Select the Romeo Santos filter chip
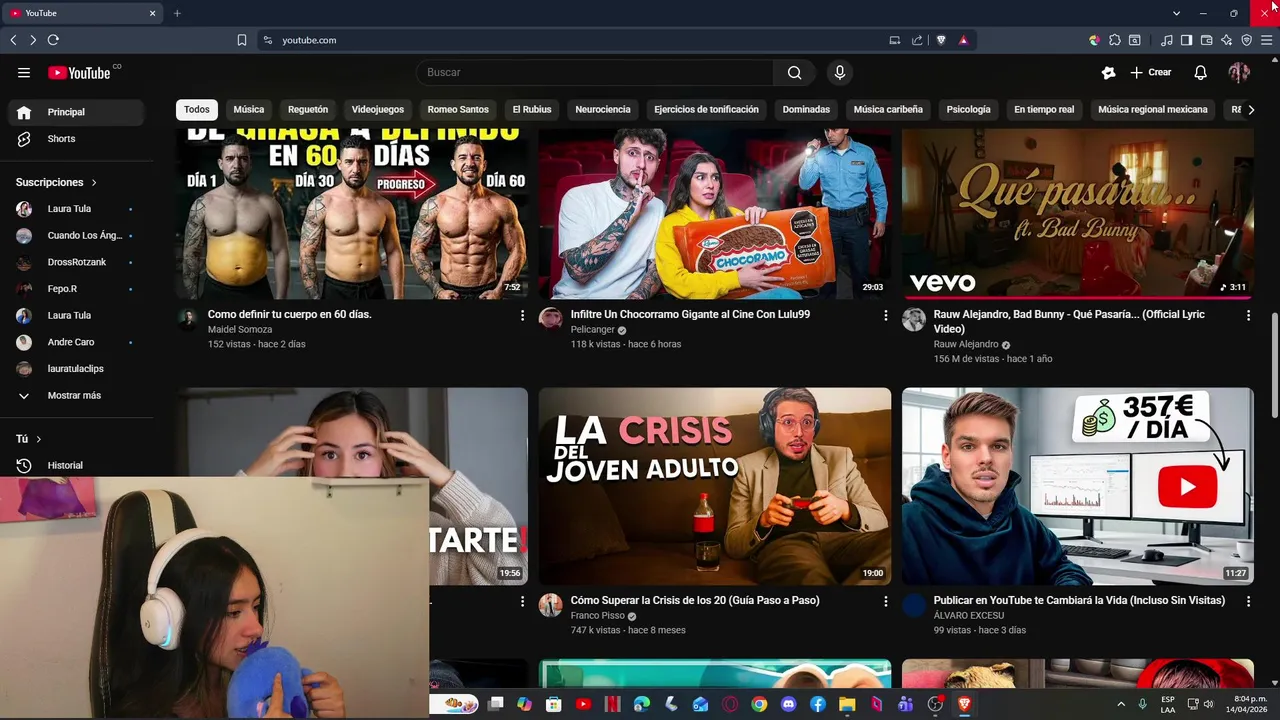This screenshot has width=1280, height=720. (x=458, y=109)
